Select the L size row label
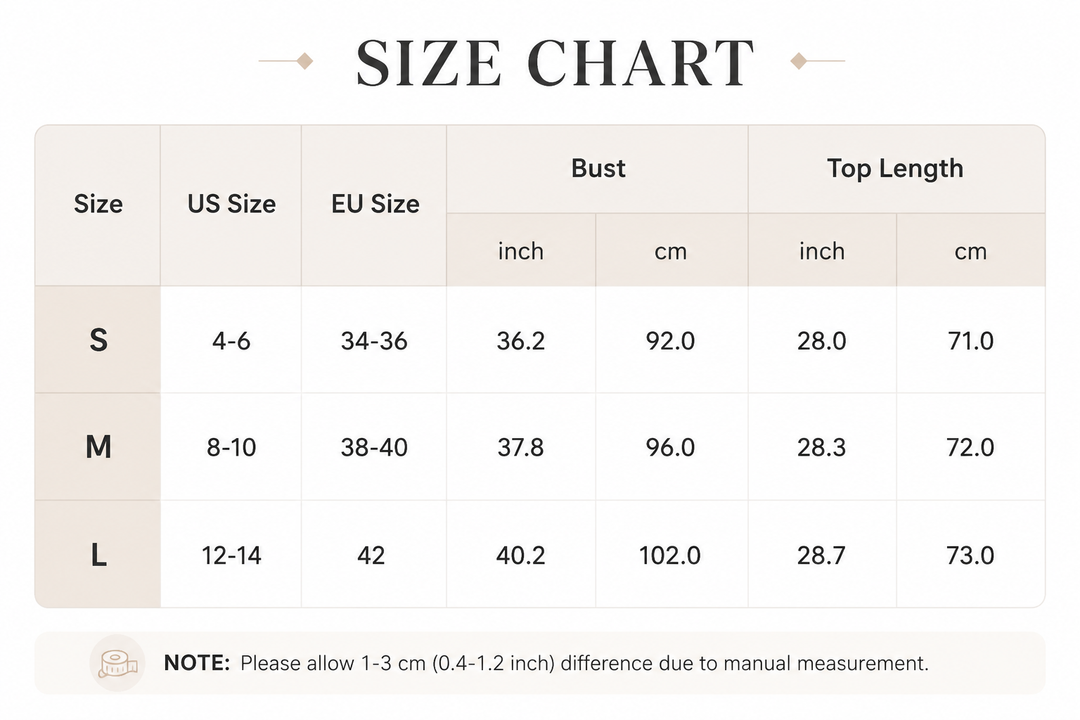This screenshot has height=720, width=1080. click(x=98, y=555)
